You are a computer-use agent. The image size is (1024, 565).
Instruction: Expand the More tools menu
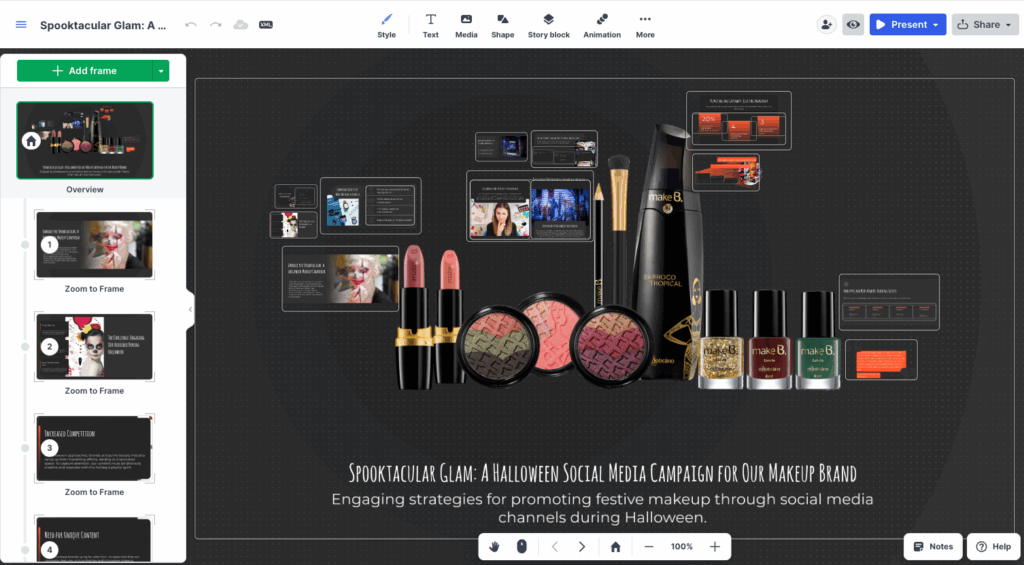tap(645, 25)
